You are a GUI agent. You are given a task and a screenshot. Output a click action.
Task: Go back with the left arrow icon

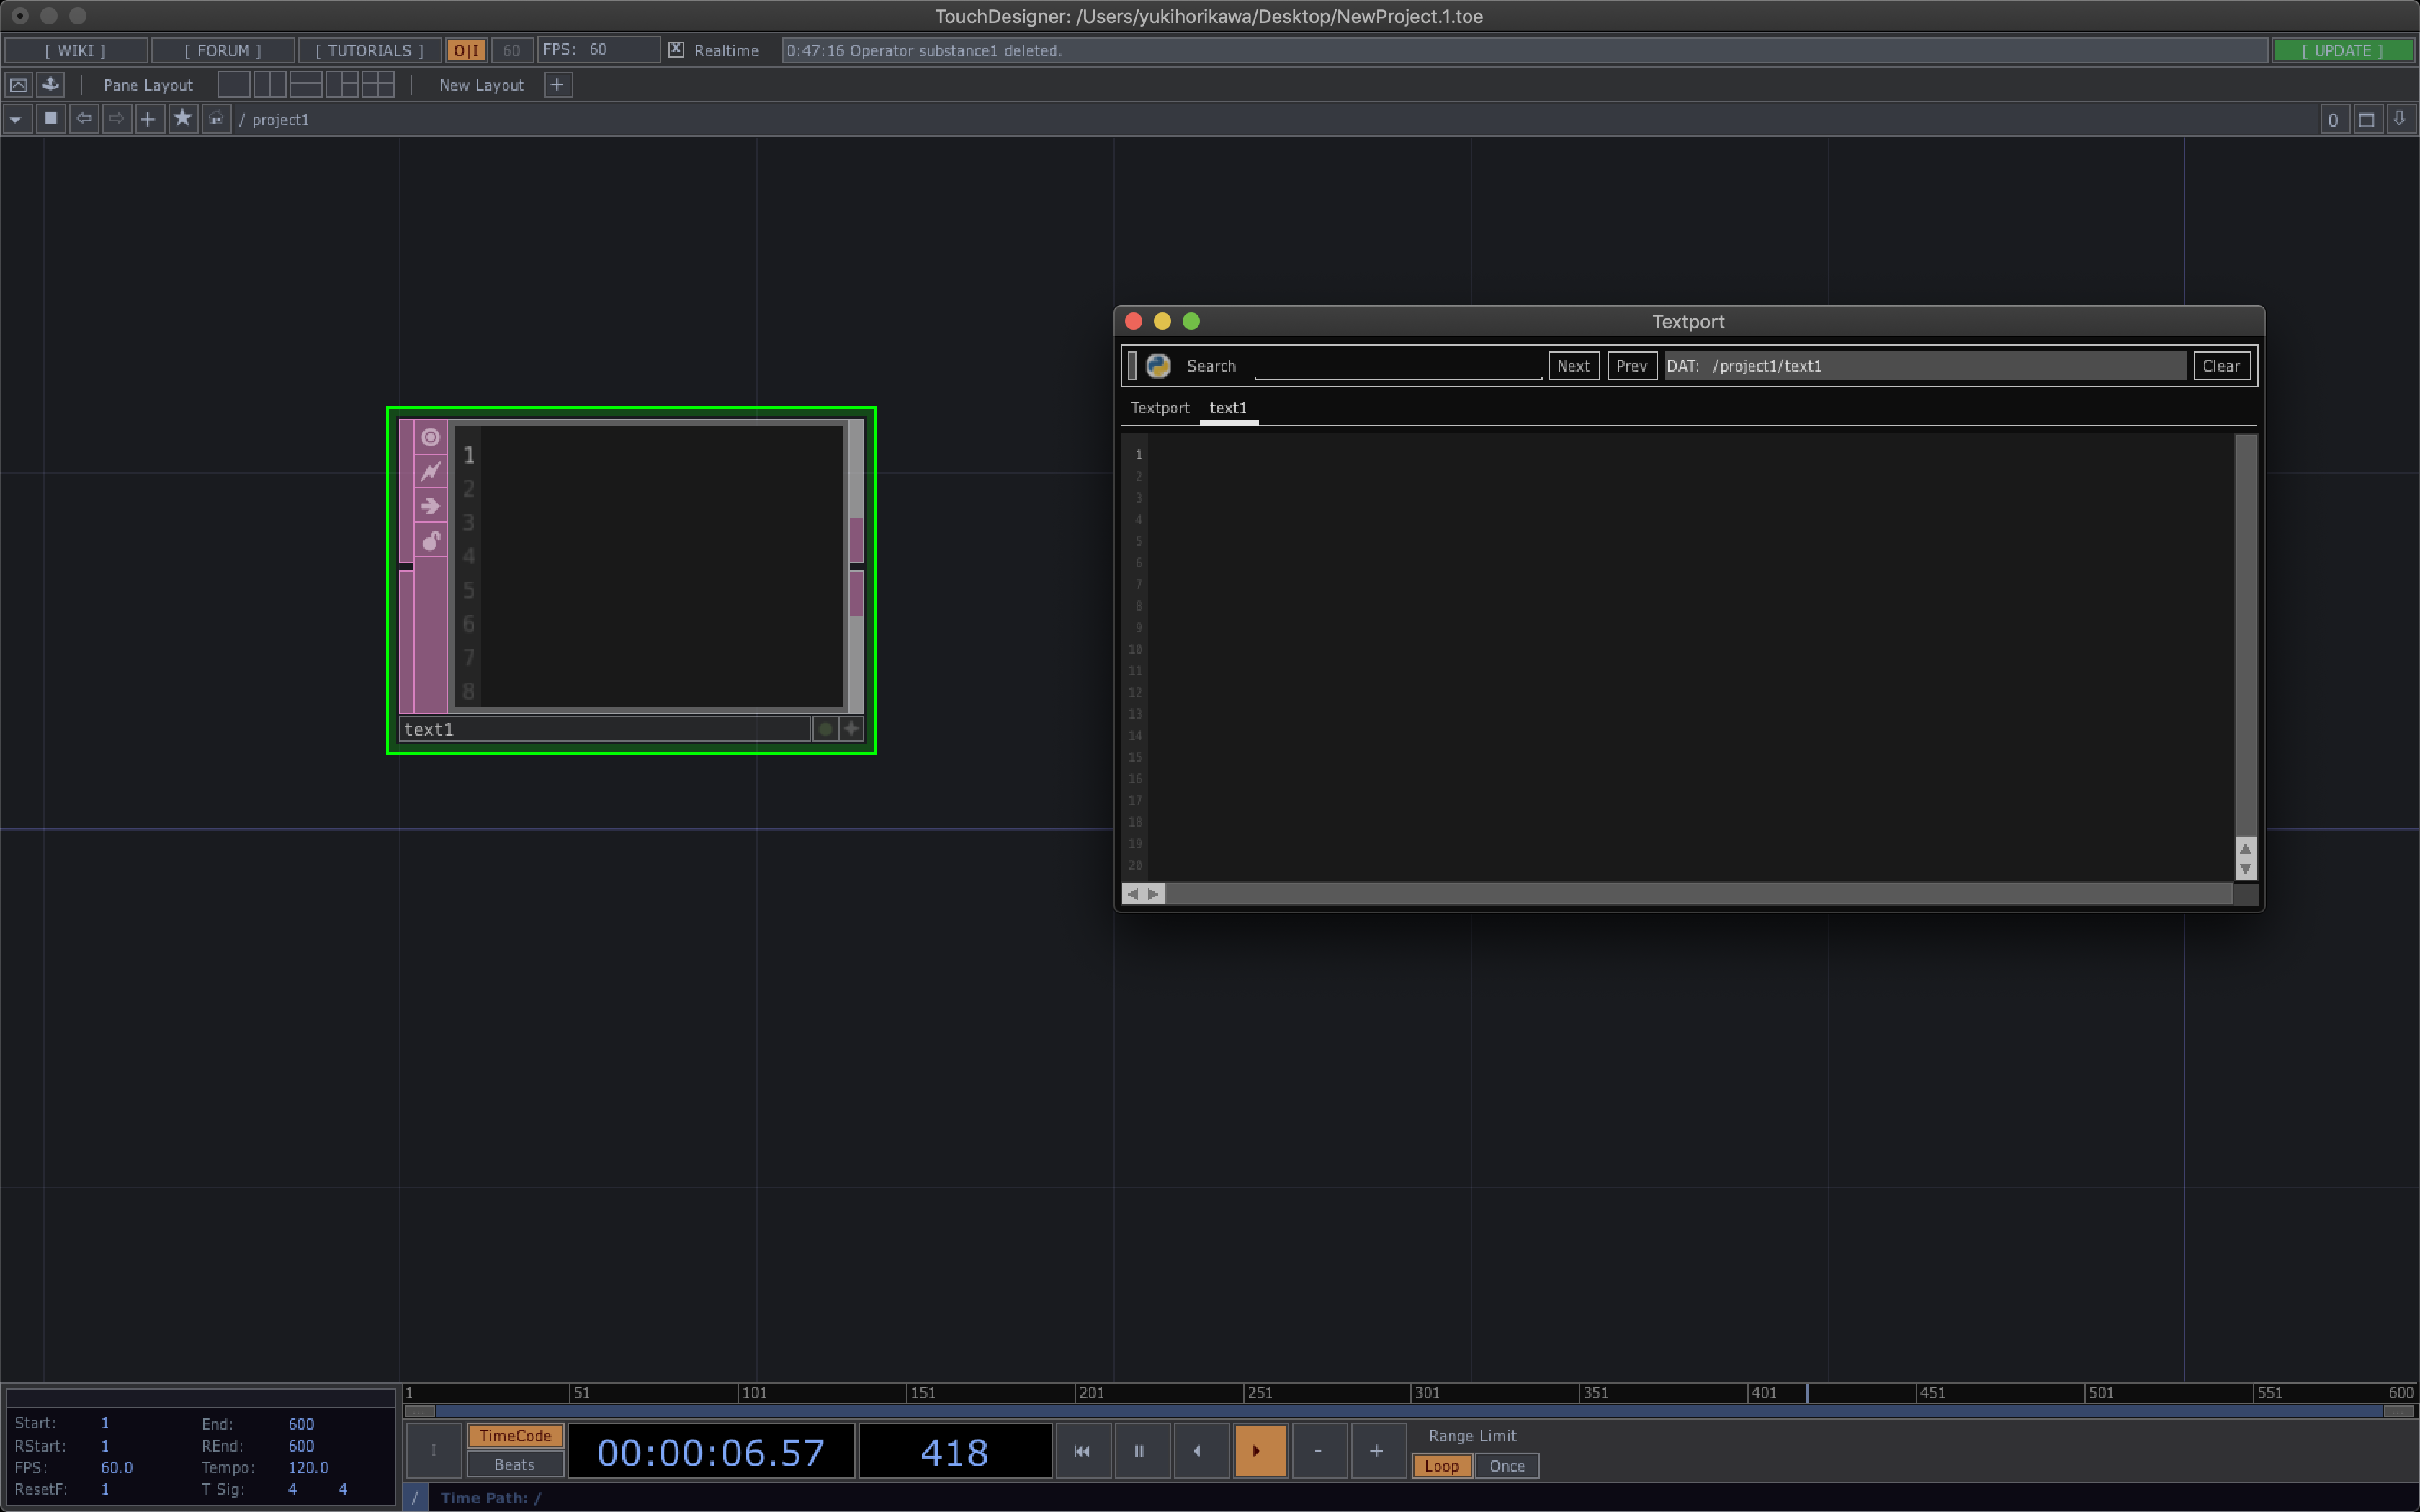coord(84,119)
